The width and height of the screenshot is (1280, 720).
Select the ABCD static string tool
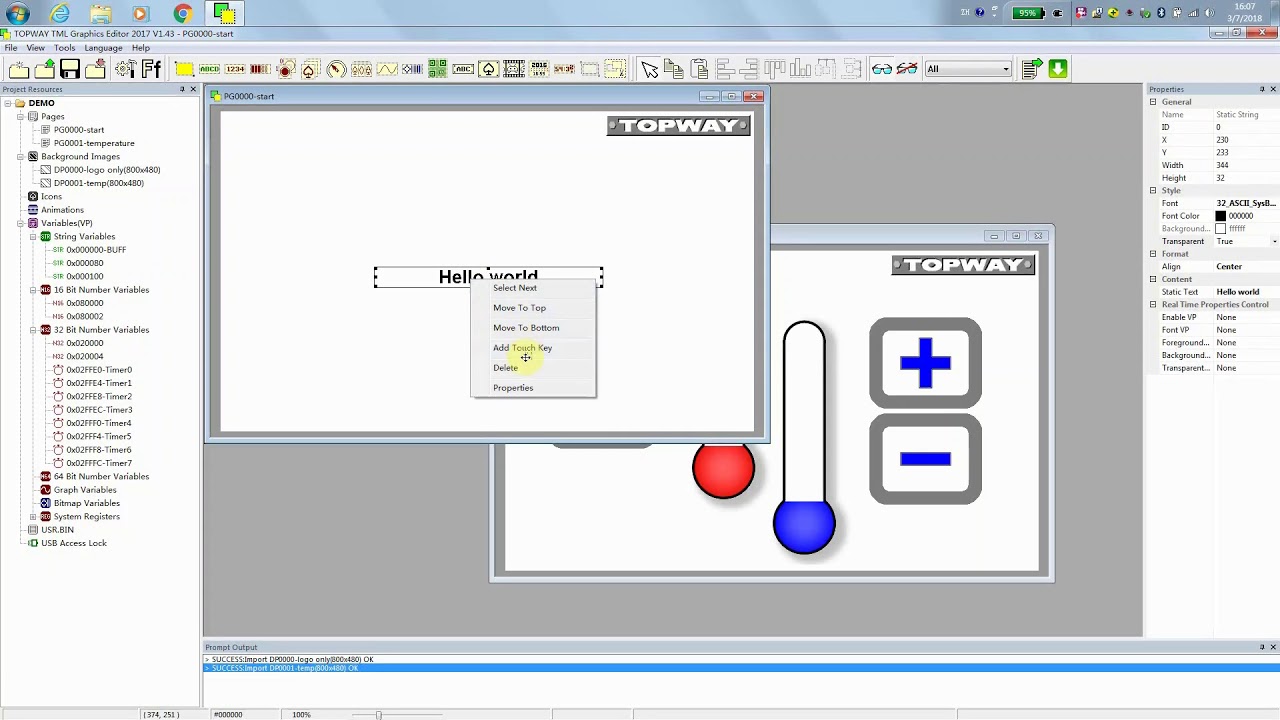[209, 69]
